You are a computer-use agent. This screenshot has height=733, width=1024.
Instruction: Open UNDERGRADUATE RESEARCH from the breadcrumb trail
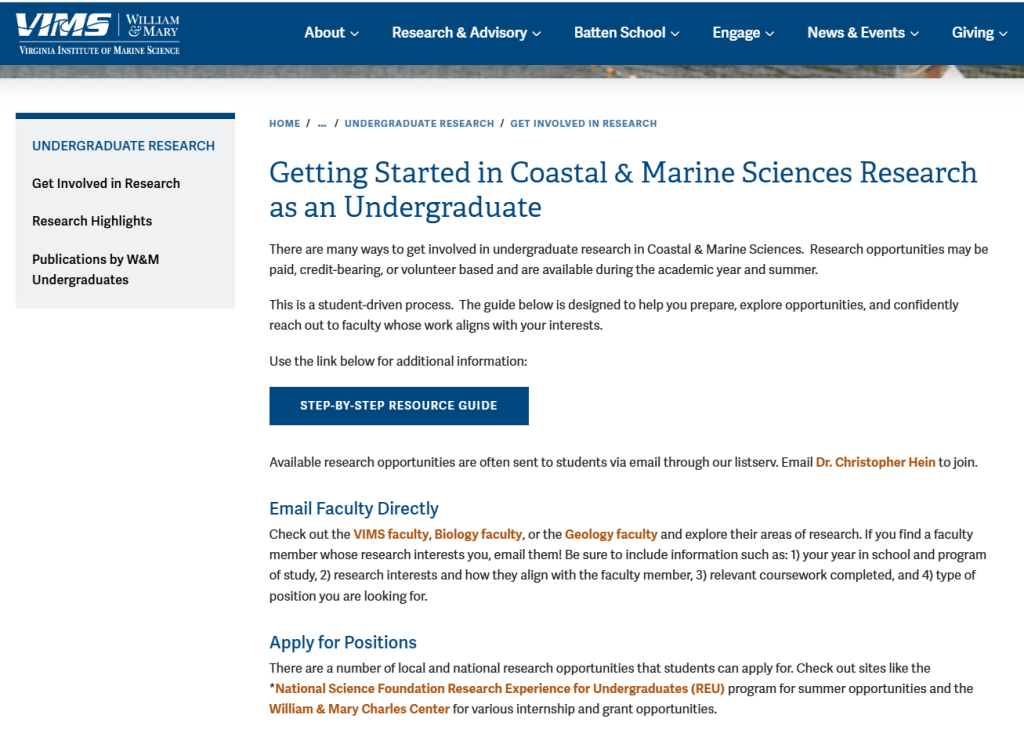[x=419, y=123]
